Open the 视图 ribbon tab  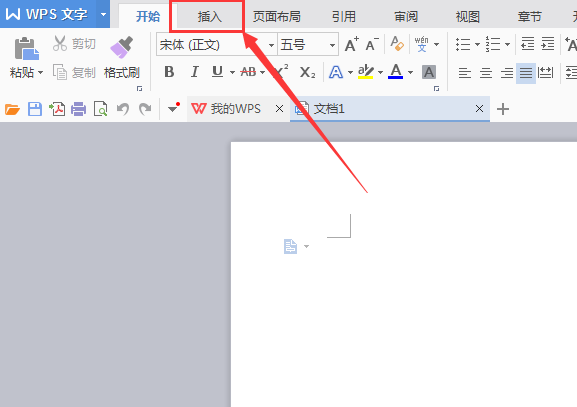click(468, 17)
